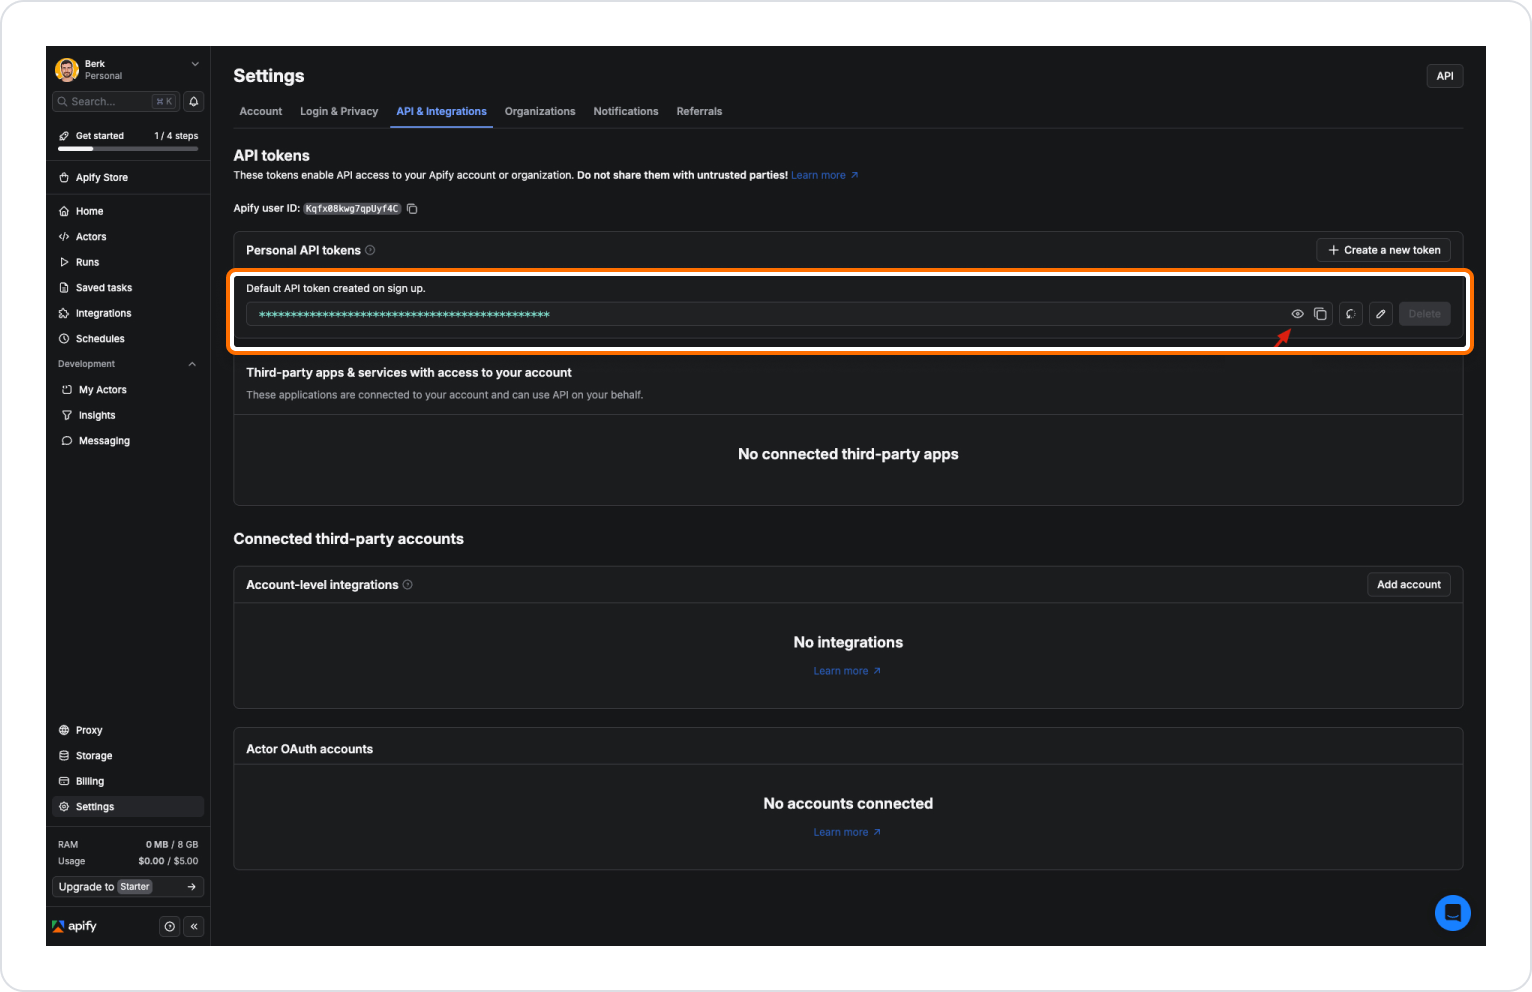
Task: Open Saved tasks in the sidebar
Action: [128, 288]
